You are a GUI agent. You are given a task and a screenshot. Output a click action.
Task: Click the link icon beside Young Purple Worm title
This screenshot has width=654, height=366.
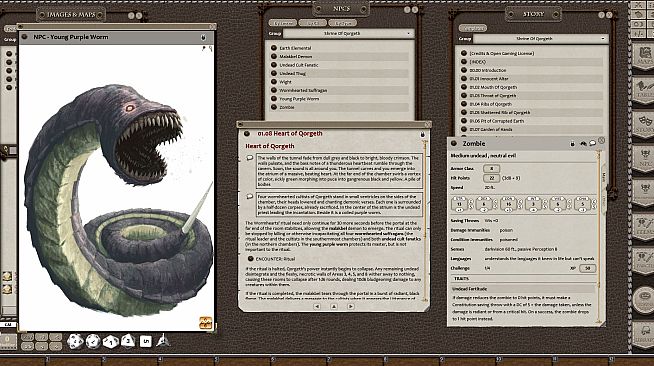coord(24,37)
